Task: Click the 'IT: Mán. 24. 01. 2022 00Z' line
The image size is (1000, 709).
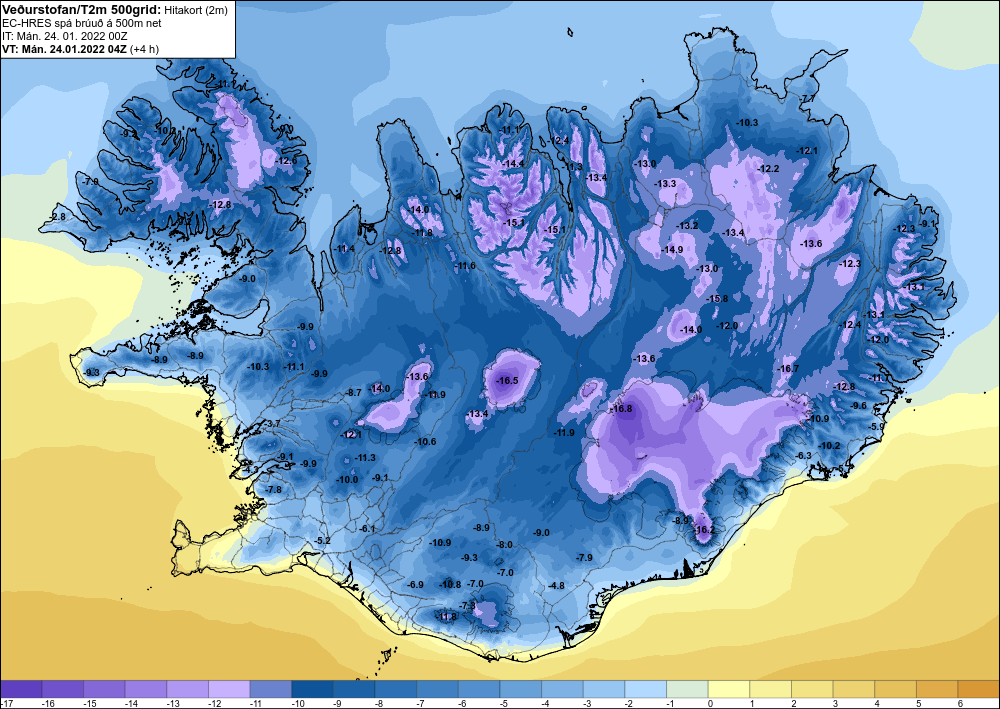Action: coord(65,36)
